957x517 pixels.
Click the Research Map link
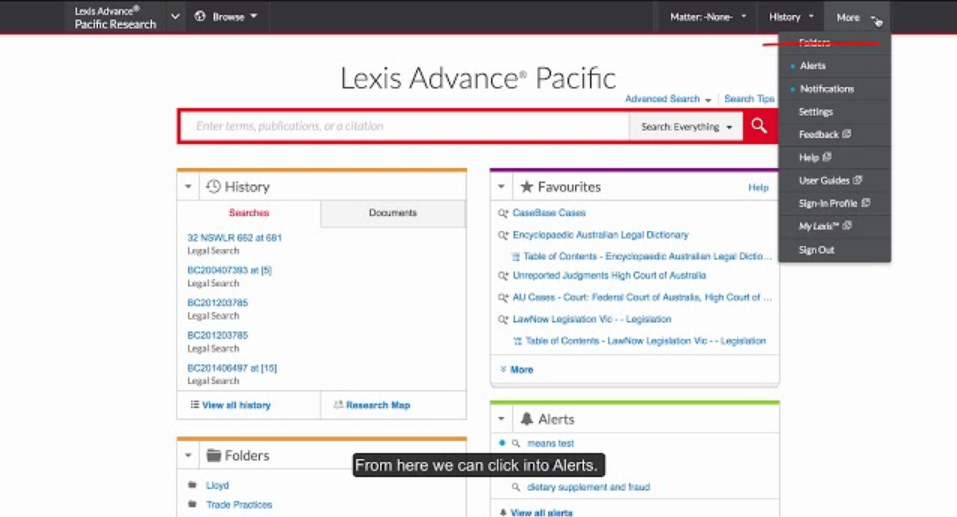pos(378,405)
